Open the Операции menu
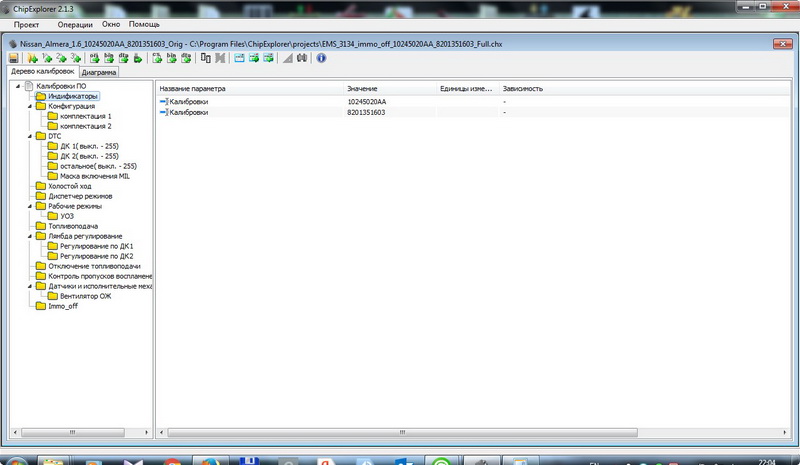The width and height of the screenshot is (800, 465). tap(75, 23)
